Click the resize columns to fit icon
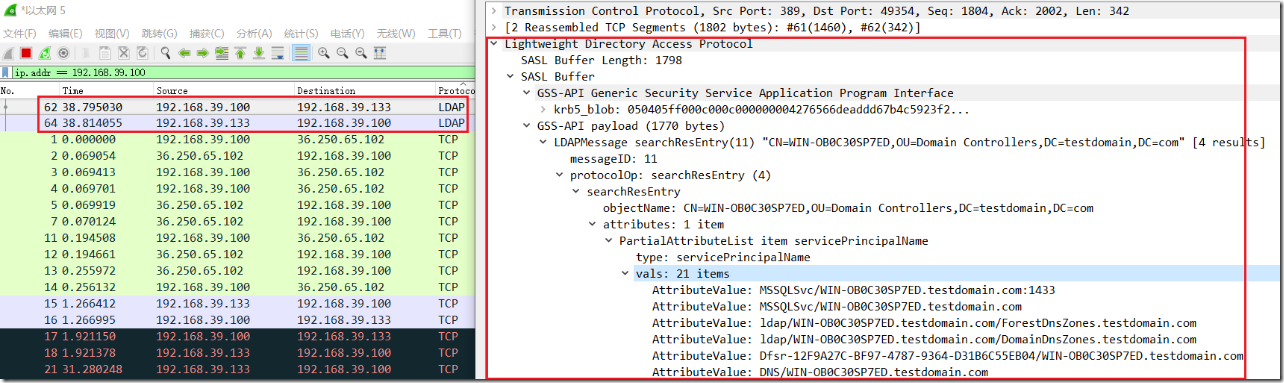This screenshot has height=383, width=1284. pyautogui.click(x=380, y=53)
